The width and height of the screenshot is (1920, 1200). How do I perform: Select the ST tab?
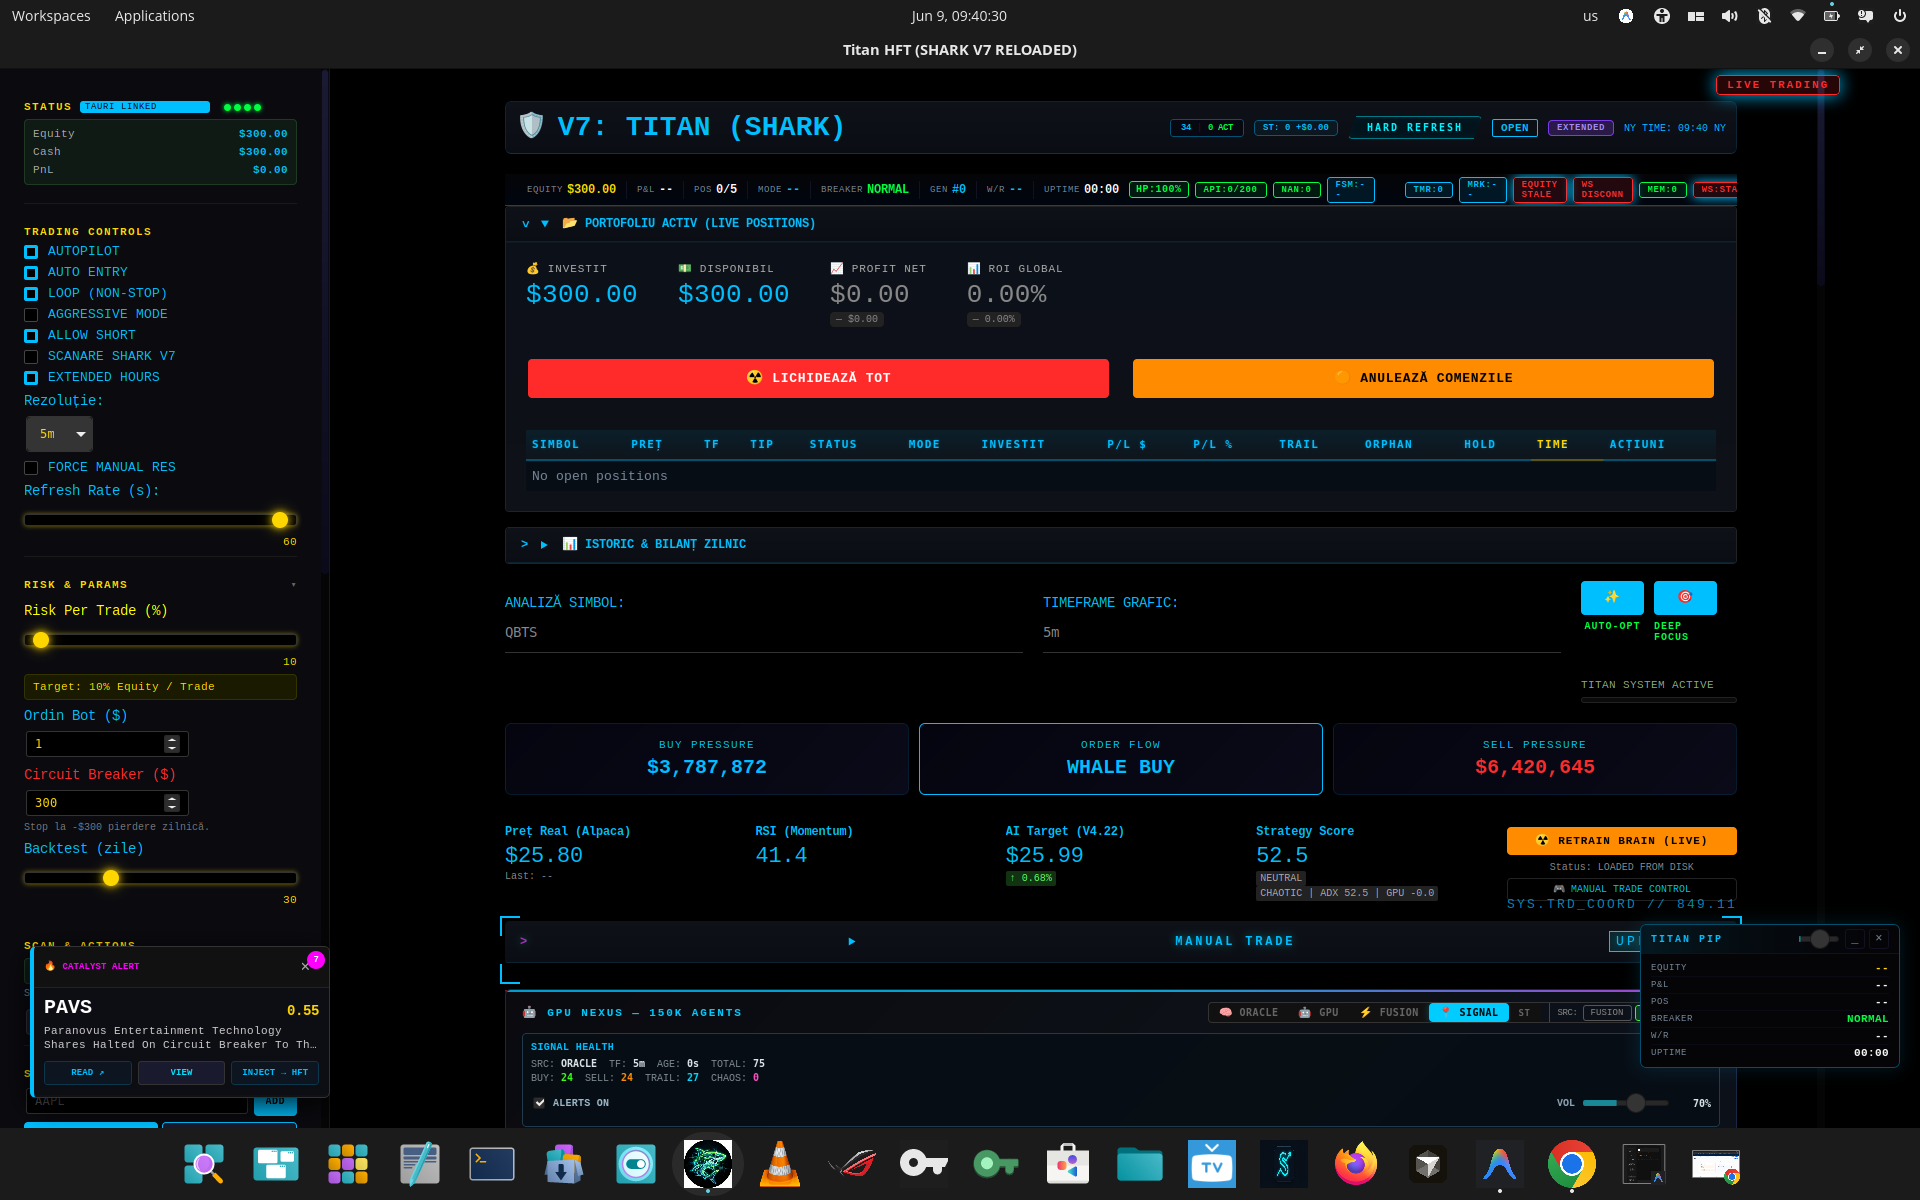(x=1524, y=1013)
